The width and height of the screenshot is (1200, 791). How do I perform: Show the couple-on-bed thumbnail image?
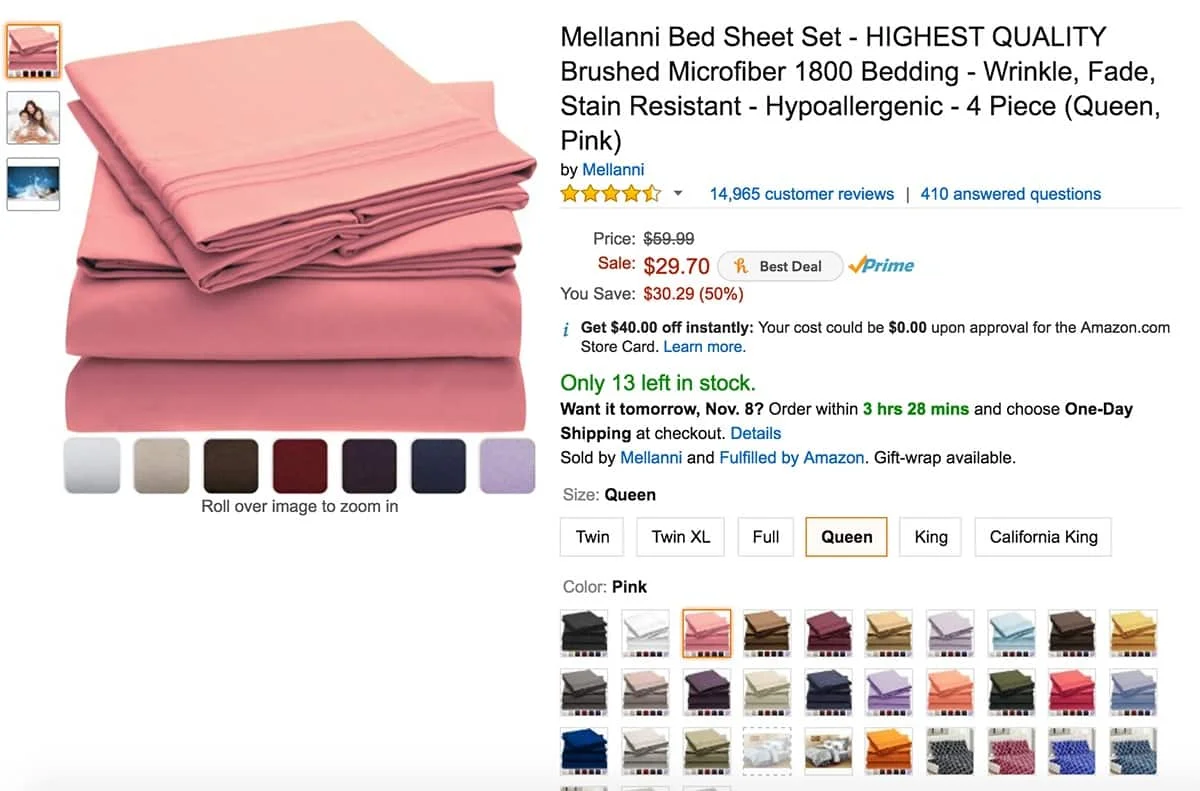(33, 118)
